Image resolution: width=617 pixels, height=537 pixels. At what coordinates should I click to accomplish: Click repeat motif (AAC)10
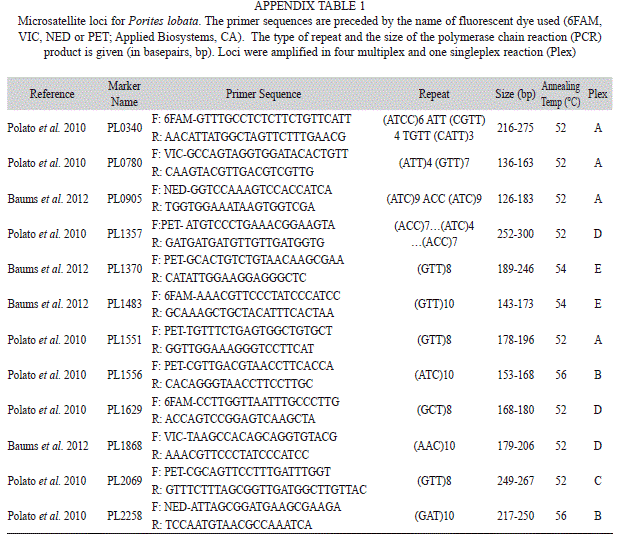click(434, 446)
